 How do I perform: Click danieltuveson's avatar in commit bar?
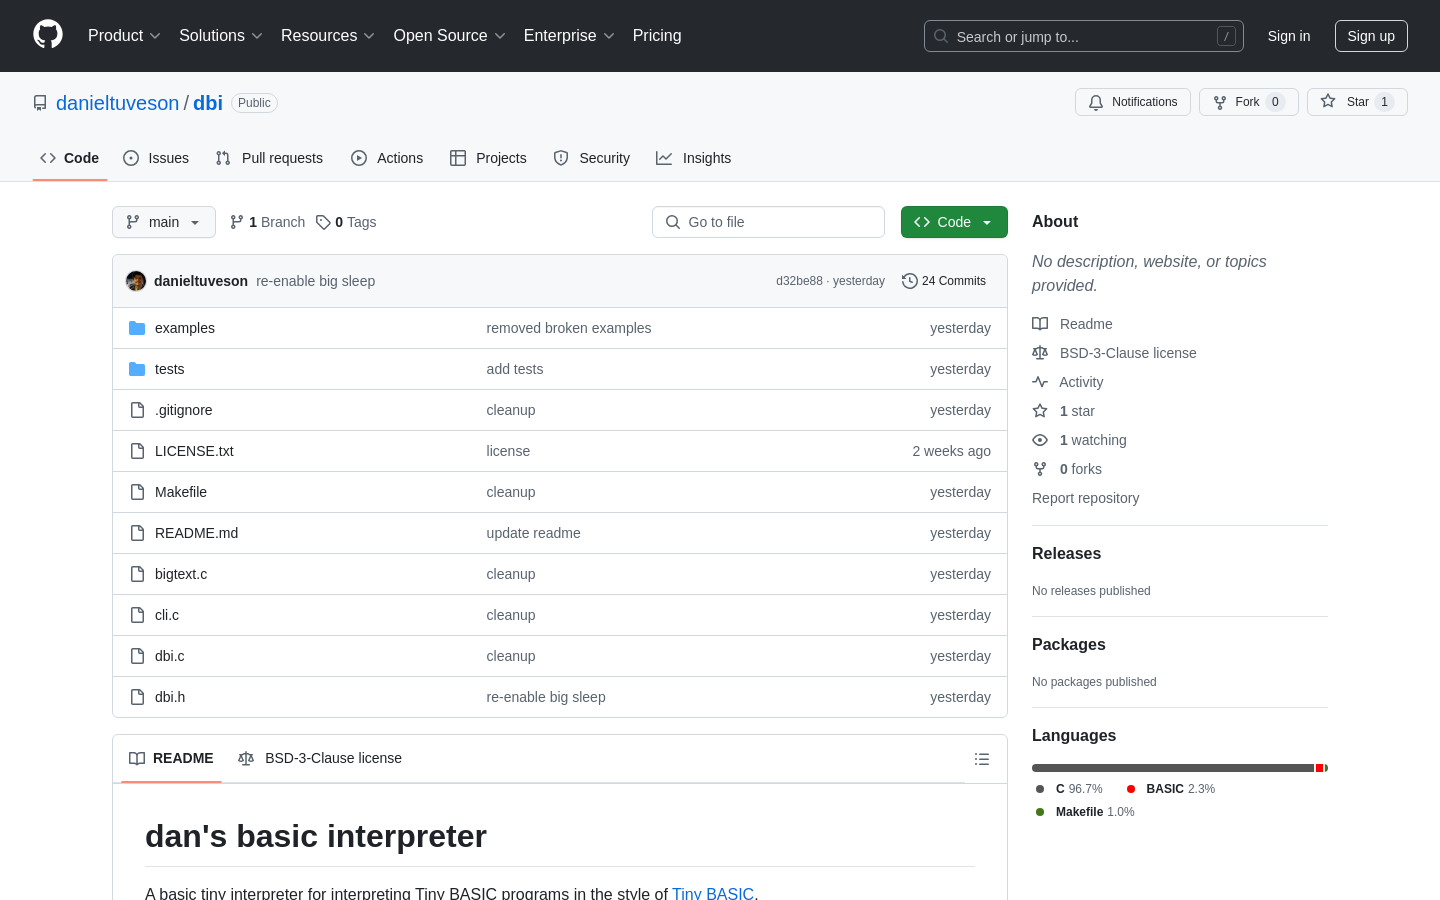point(136,281)
